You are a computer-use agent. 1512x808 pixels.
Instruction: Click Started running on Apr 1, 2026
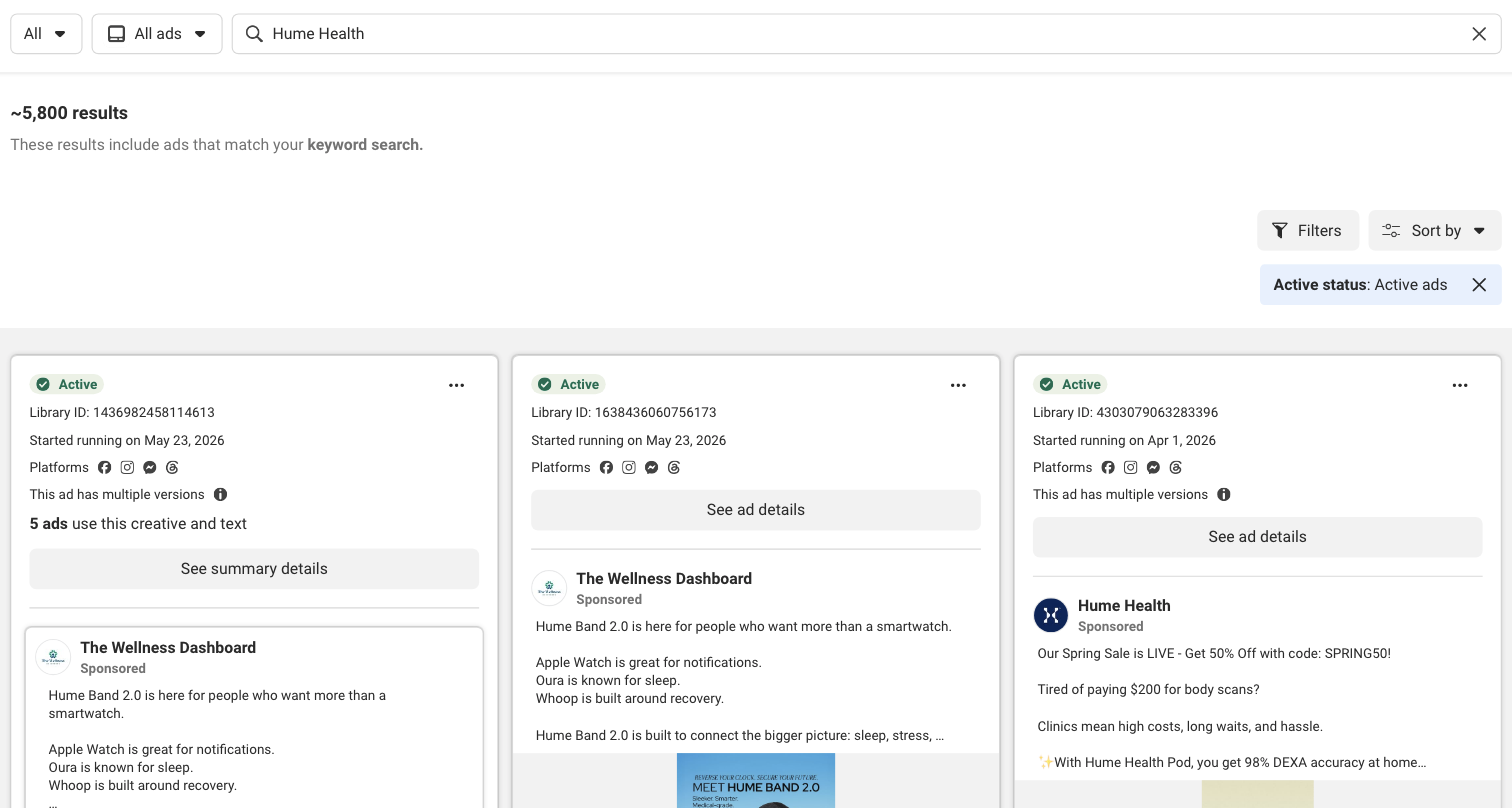(1124, 440)
